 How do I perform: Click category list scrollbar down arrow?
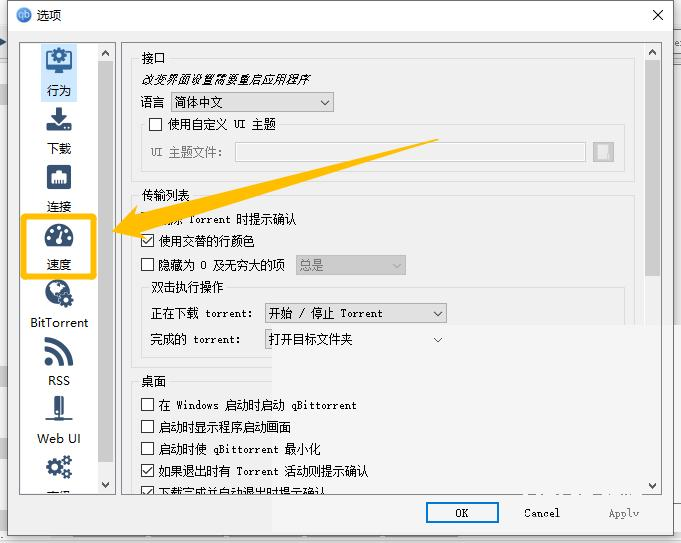106,485
